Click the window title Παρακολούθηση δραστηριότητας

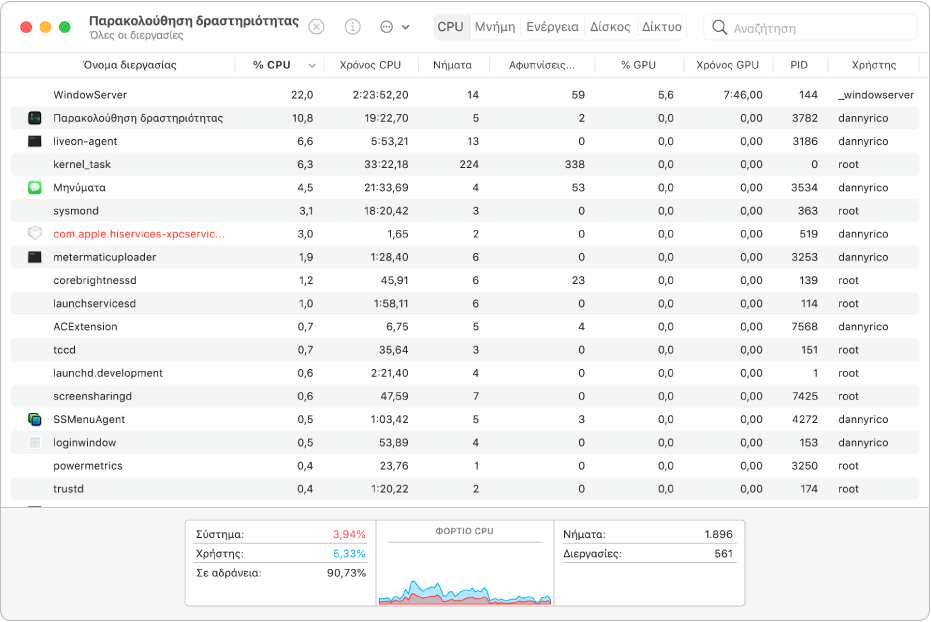pyautogui.click(x=194, y=21)
